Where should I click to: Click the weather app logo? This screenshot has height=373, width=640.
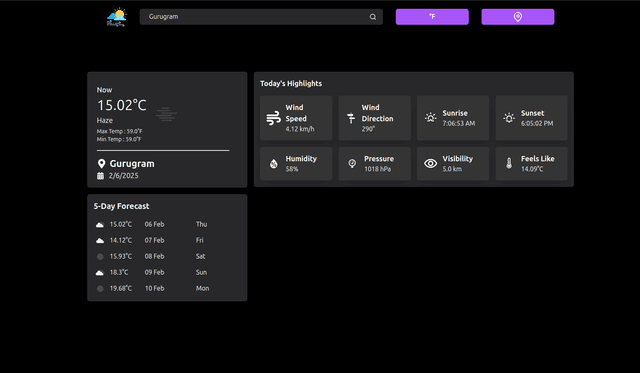coord(117,17)
